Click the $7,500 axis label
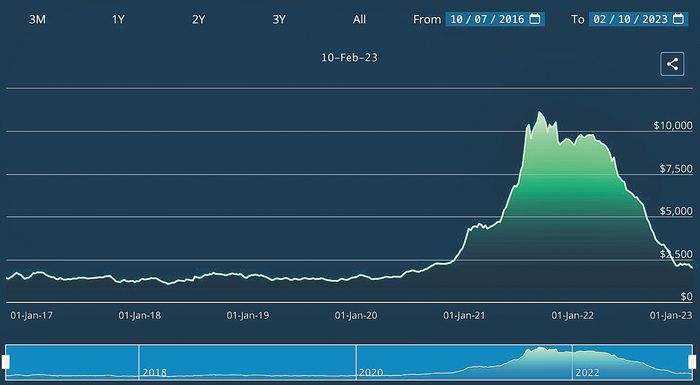 (x=676, y=169)
